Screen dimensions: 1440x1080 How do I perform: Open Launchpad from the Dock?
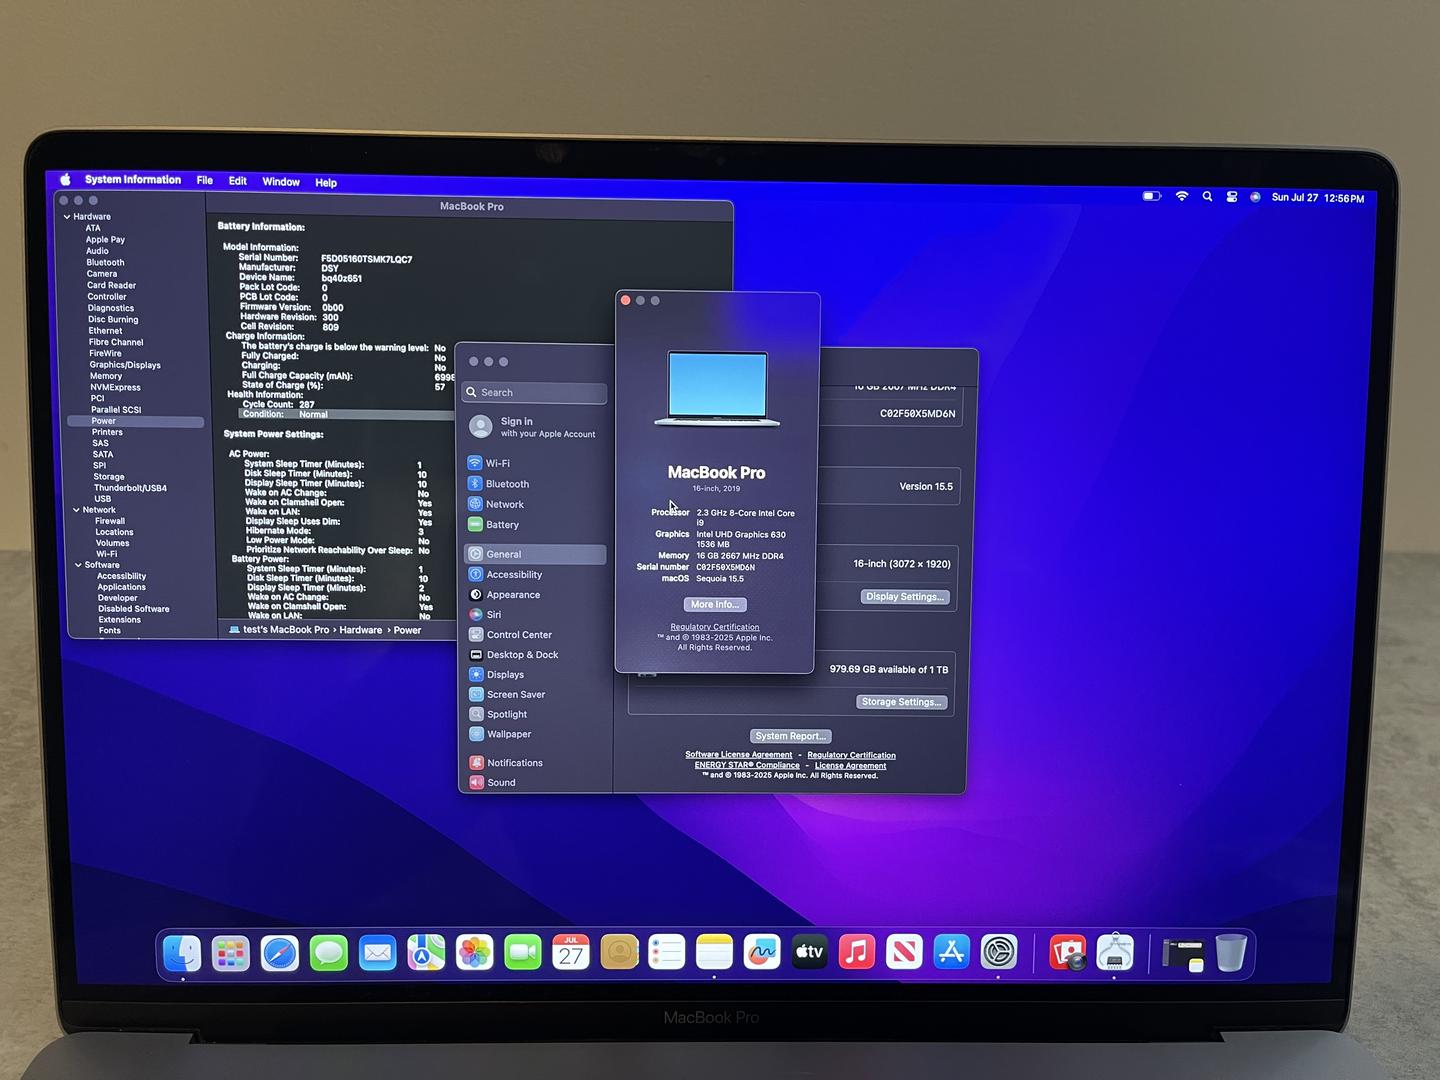(x=231, y=953)
